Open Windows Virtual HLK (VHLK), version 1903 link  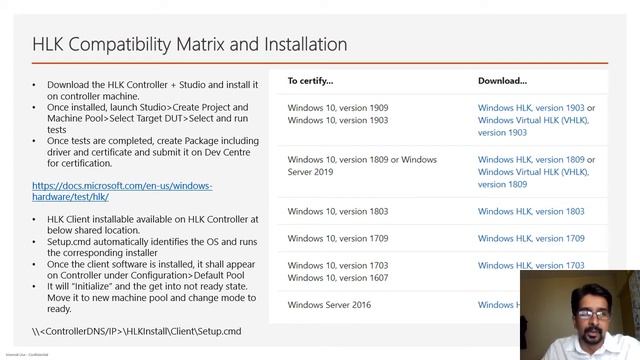533,126
